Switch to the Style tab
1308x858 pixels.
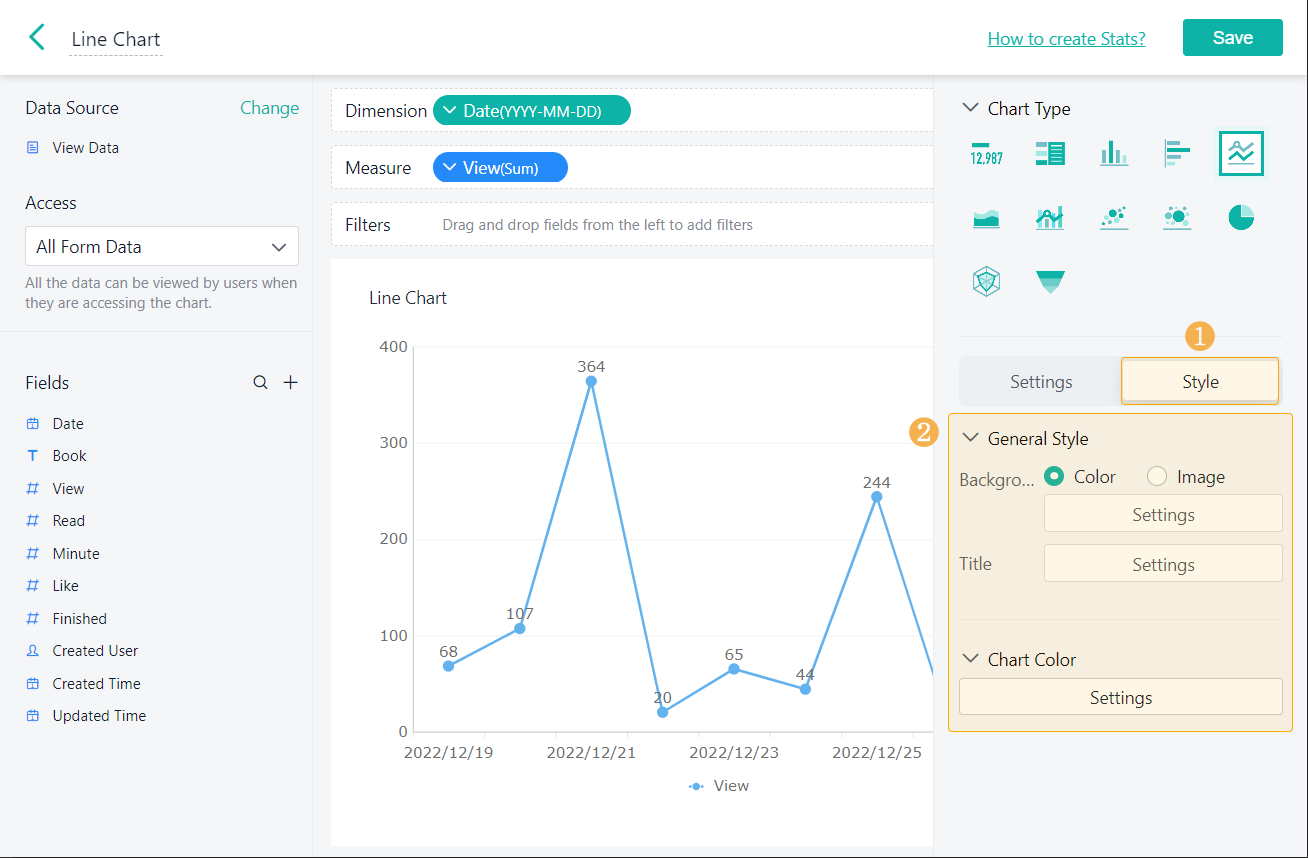click(1200, 382)
